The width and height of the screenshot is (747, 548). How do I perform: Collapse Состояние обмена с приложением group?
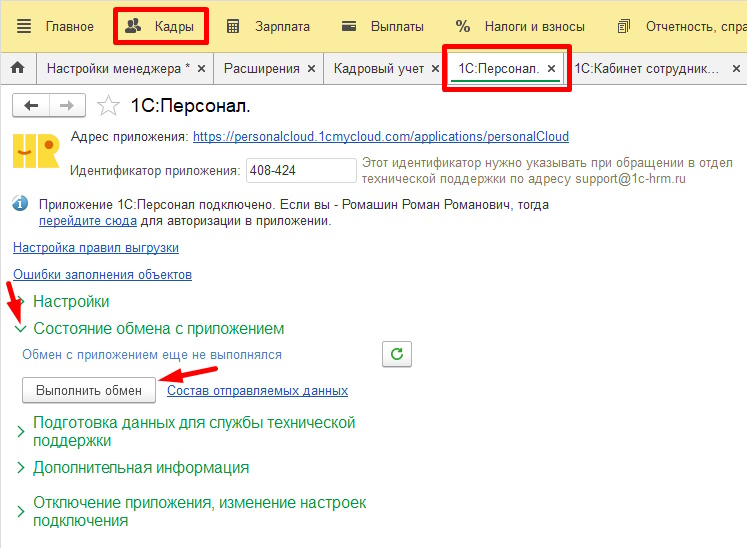pos(159,329)
